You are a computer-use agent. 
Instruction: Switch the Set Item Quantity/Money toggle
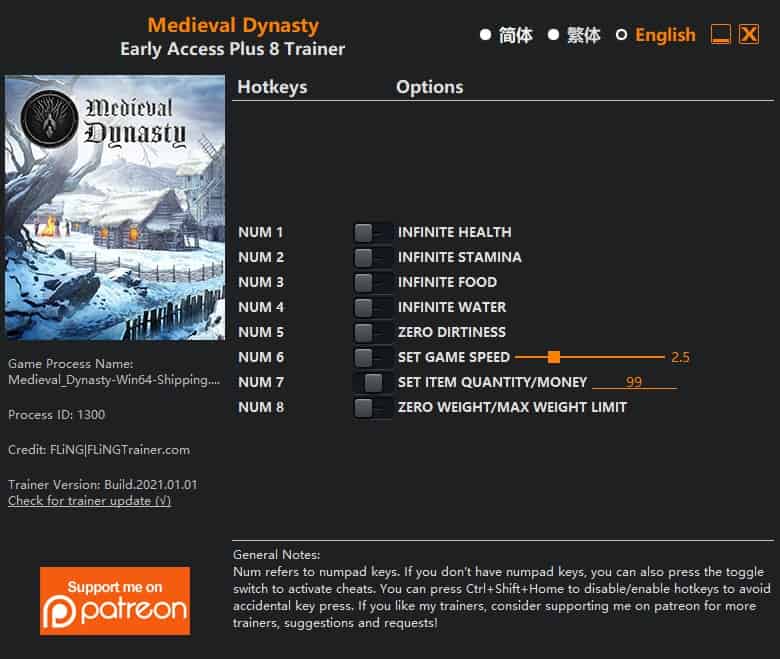(372, 382)
